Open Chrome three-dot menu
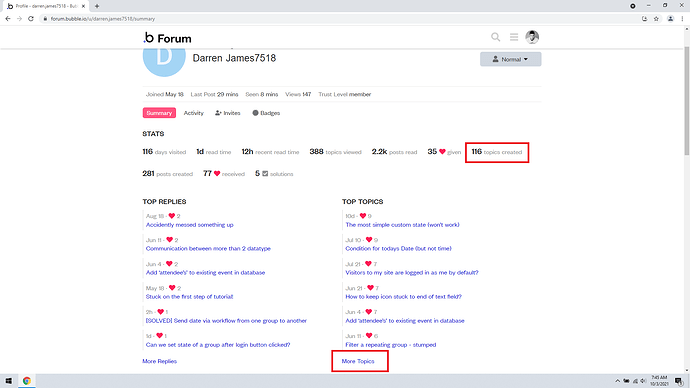Screen dimensions: 690x388 coord(682,19)
